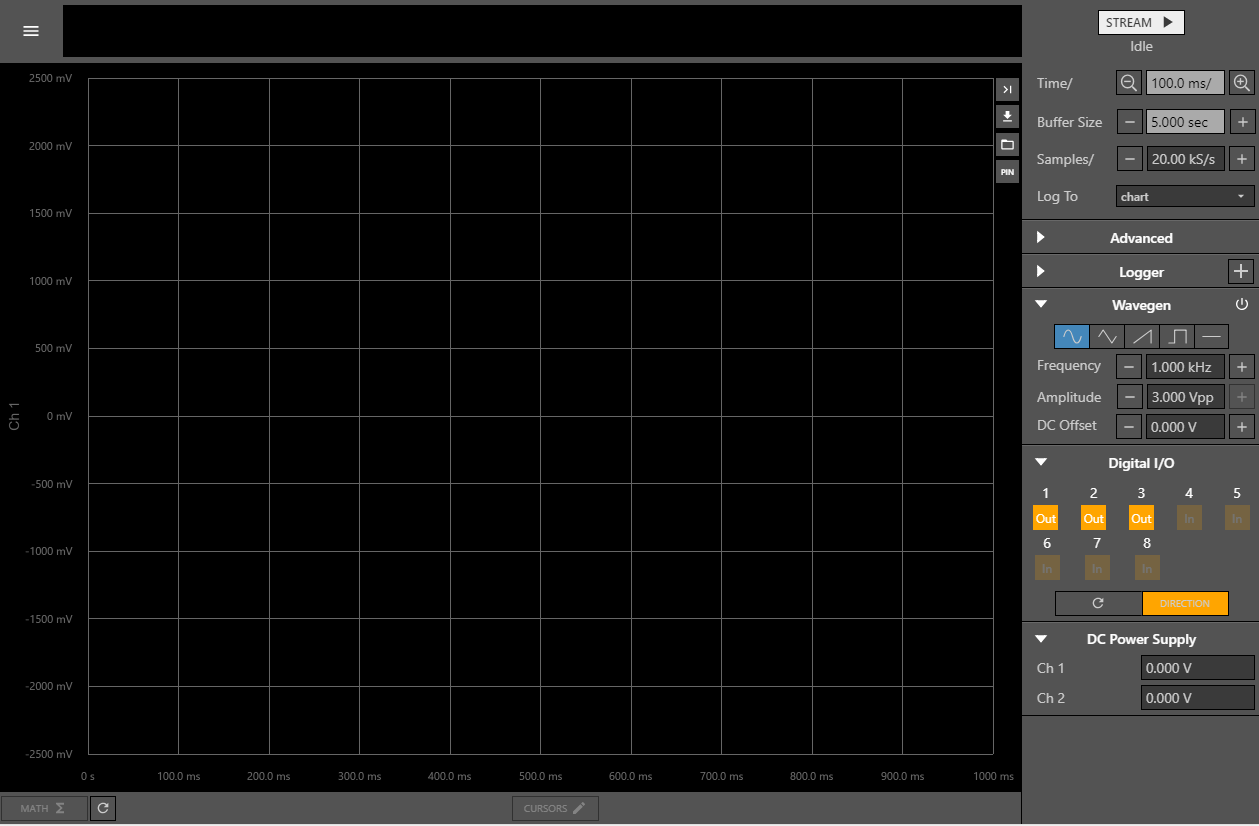Viewport: 1259px width, 826px height.
Task: Start streaming with STREAM button
Action: 1141,23
